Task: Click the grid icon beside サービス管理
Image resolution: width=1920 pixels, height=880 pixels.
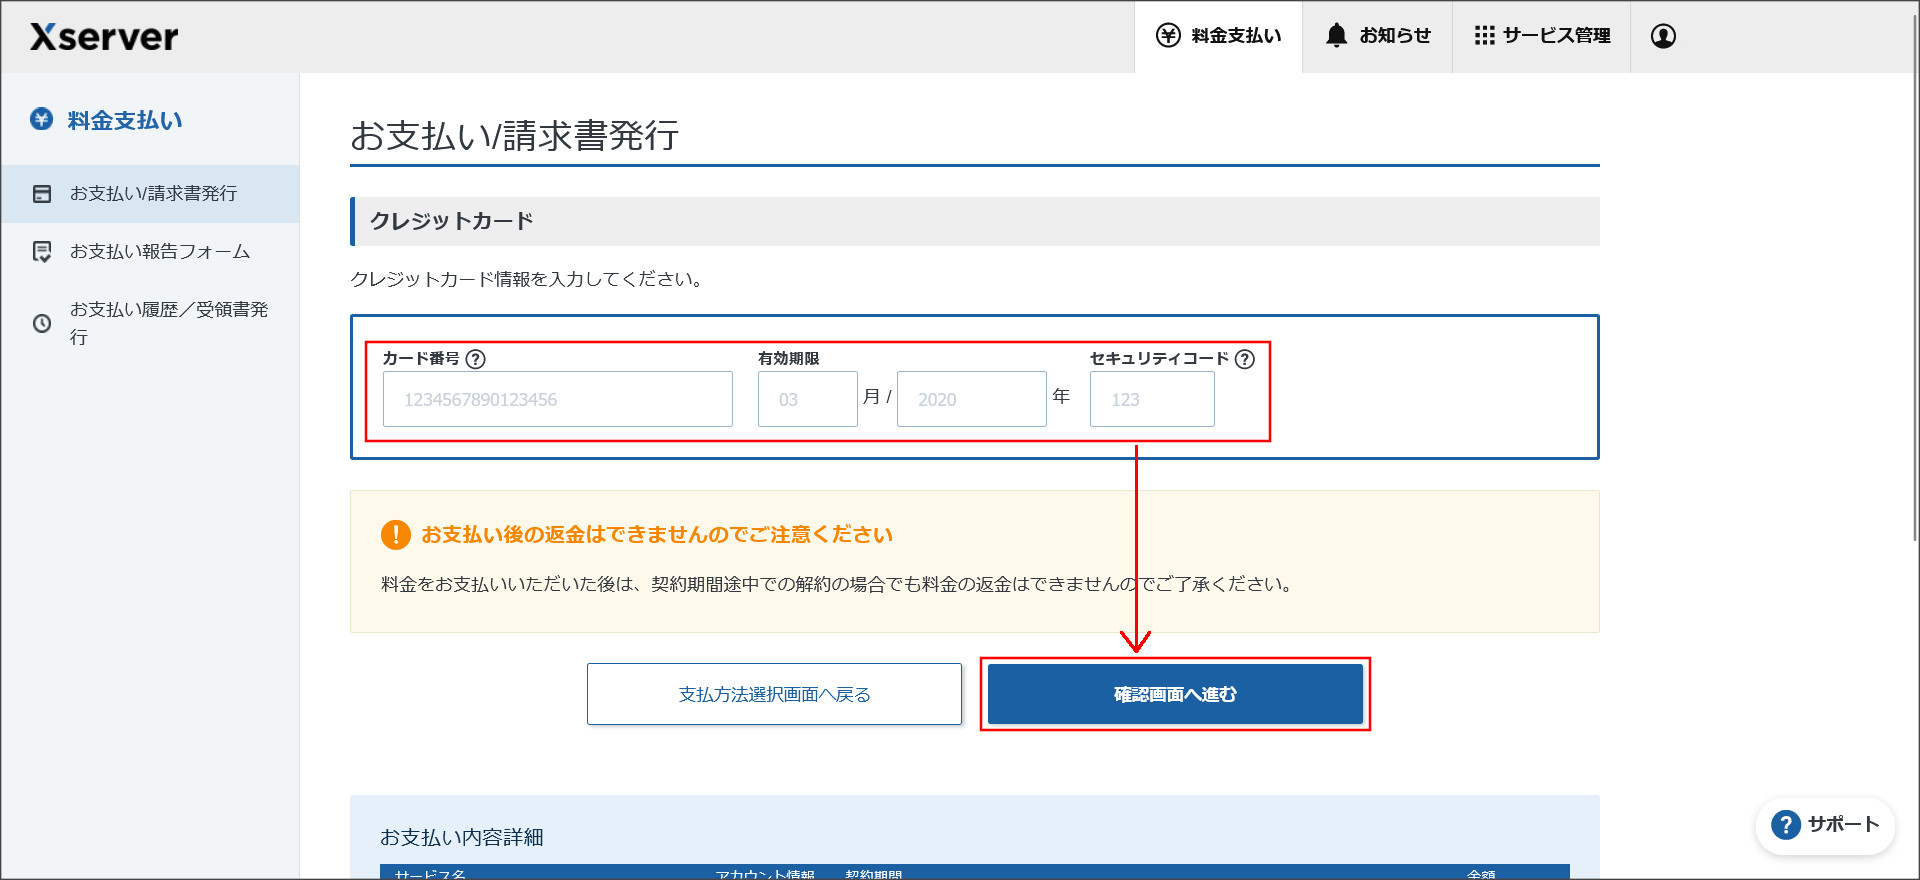Action: point(1484,35)
